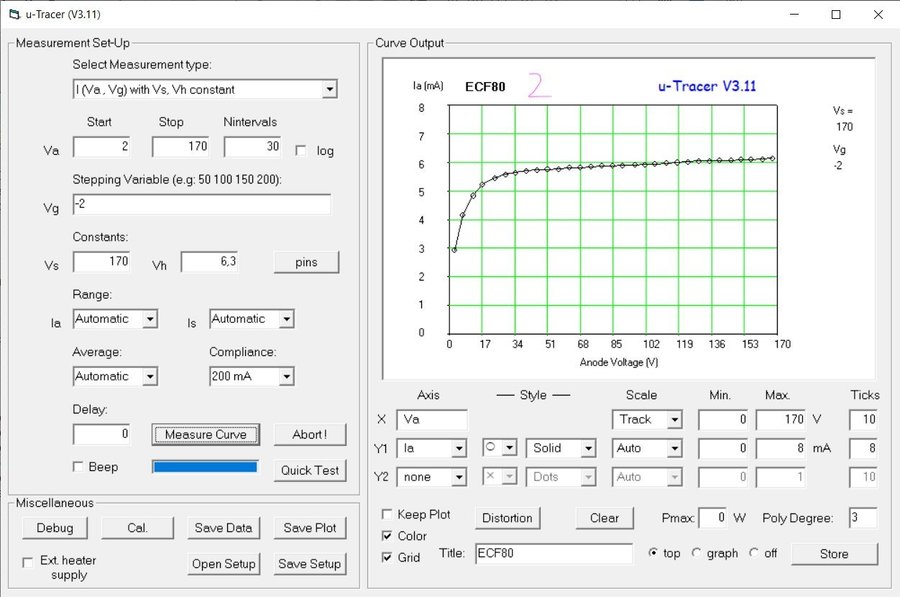
Task: Click the u-Tracer app icon in title bar
Action: click(x=13, y=14)
